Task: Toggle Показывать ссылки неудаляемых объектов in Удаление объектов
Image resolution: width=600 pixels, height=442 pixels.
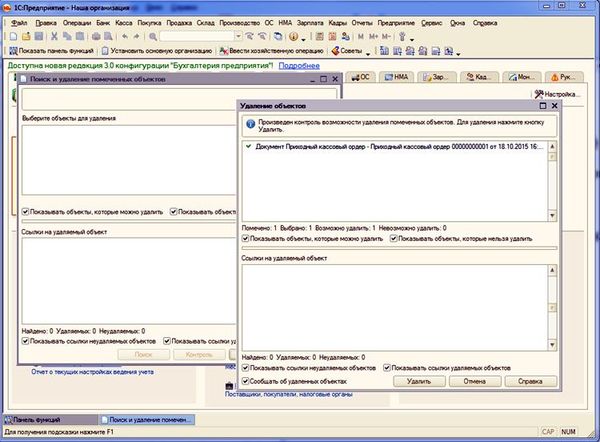Action: click(x=246, y=368)
